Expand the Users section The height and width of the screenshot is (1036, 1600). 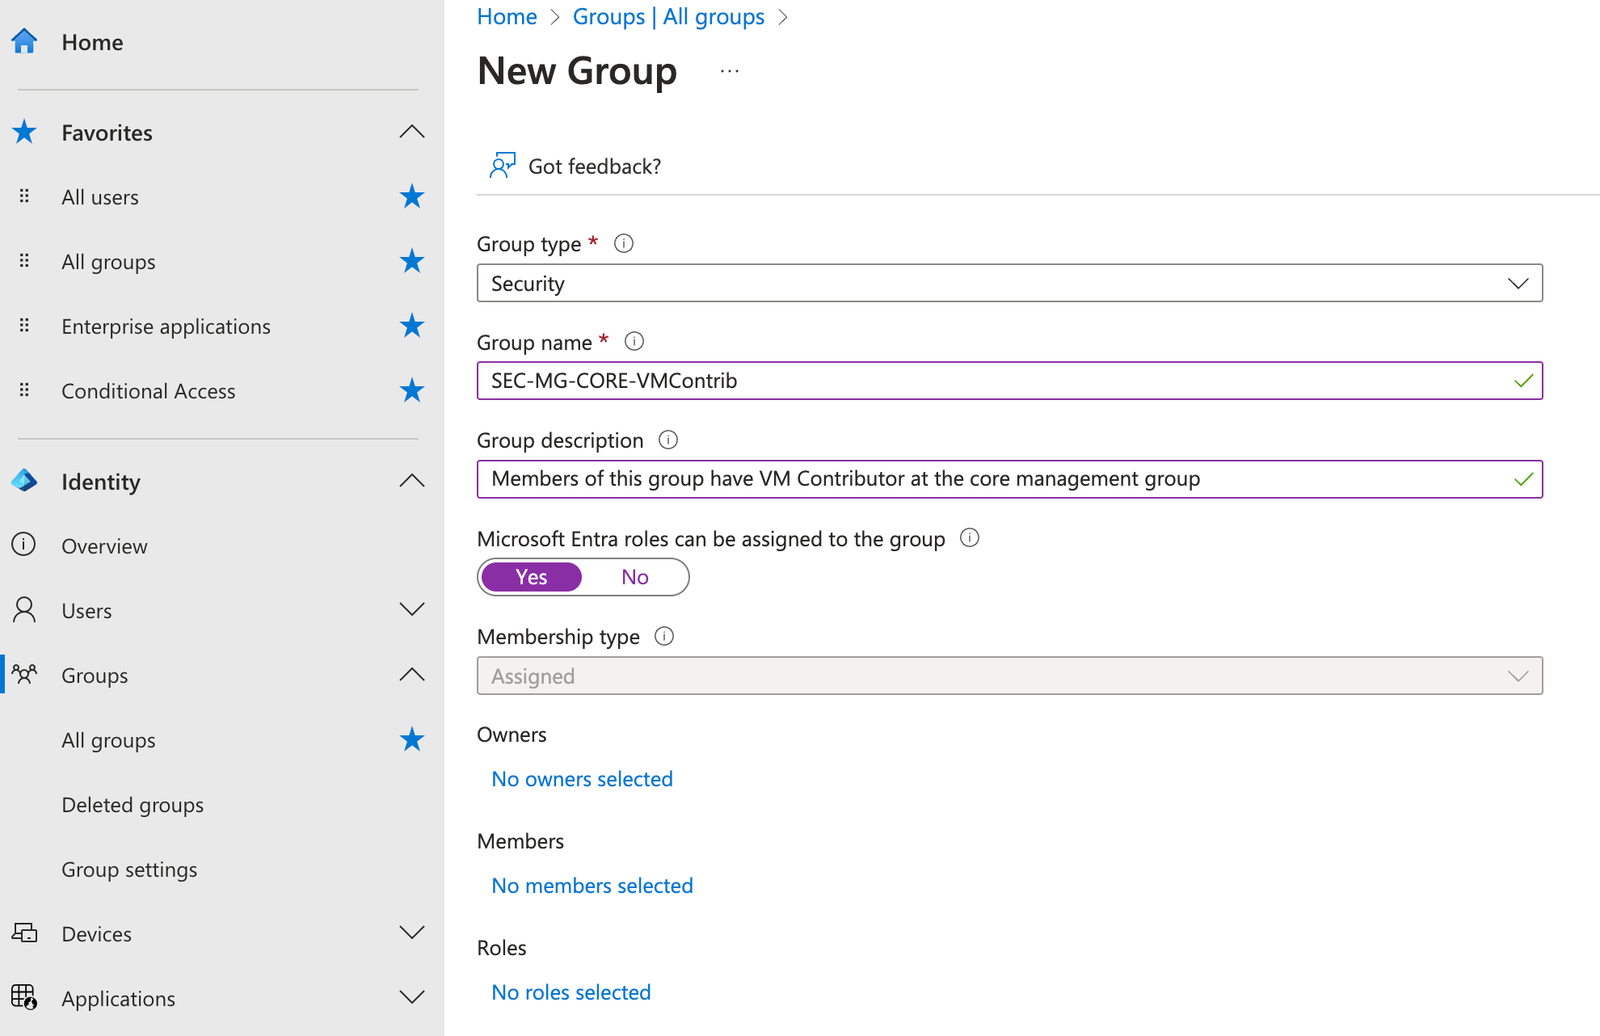click(412, 609)
